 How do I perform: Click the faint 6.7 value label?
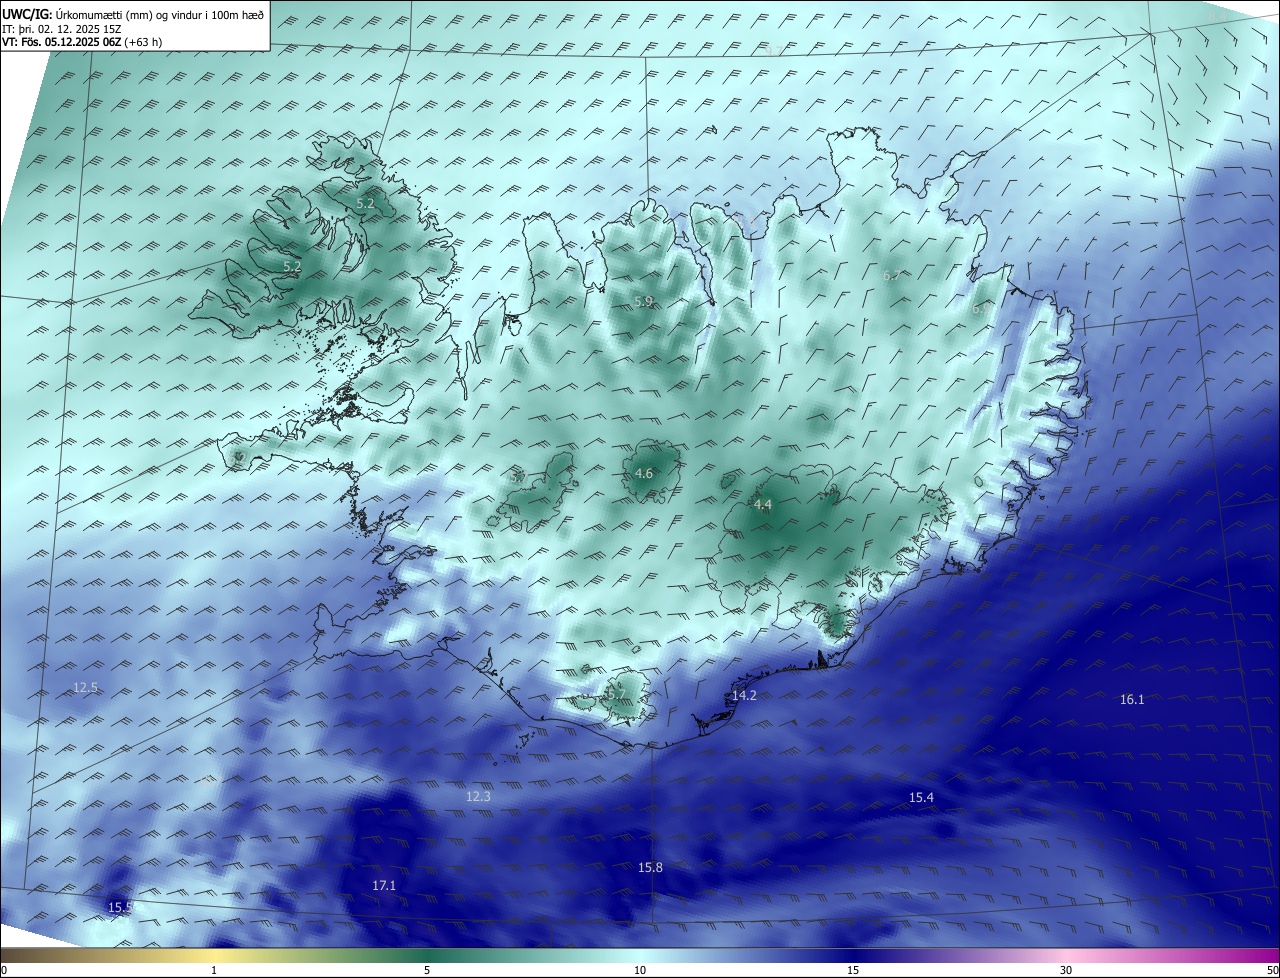[892, 275]
